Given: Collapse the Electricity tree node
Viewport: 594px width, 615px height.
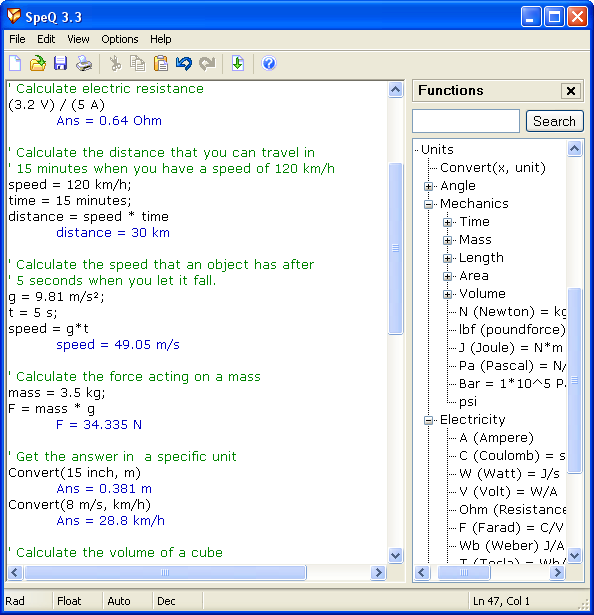Looking at the screenshot, I should pyautogui.click(x=428, y=420).
